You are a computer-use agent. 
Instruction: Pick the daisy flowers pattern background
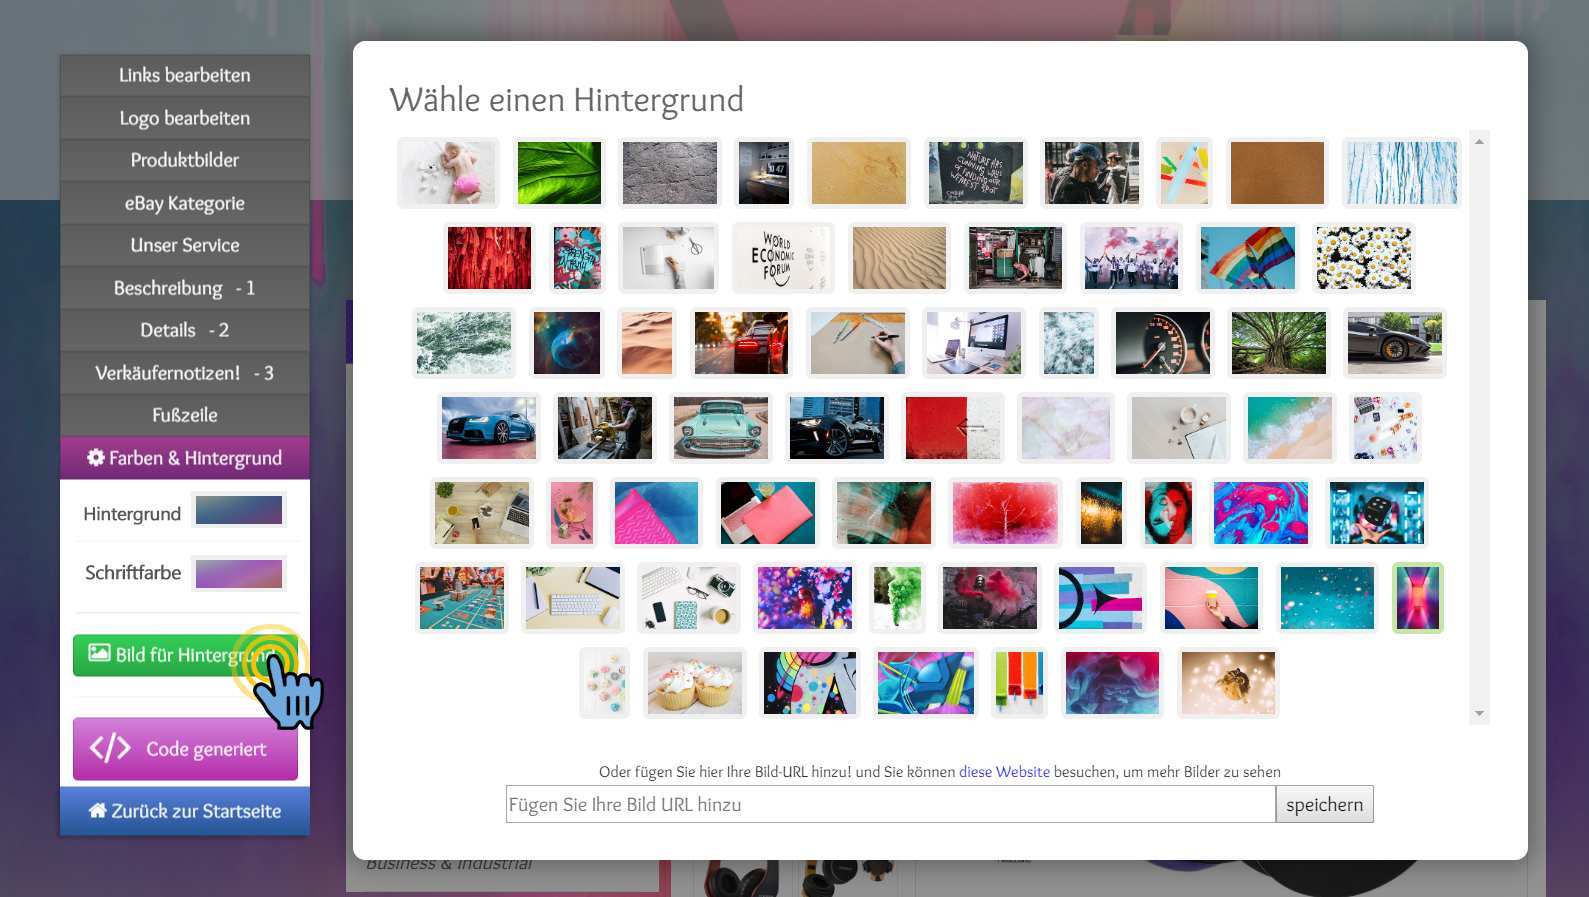(1363, 258)
